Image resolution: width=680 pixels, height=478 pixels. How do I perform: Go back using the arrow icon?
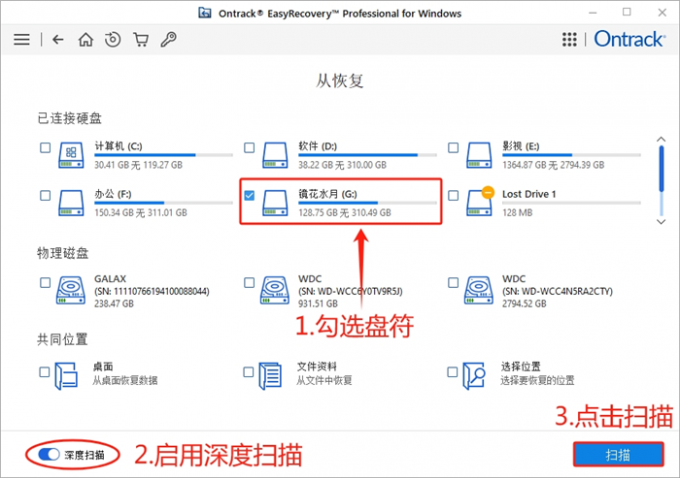58,40
